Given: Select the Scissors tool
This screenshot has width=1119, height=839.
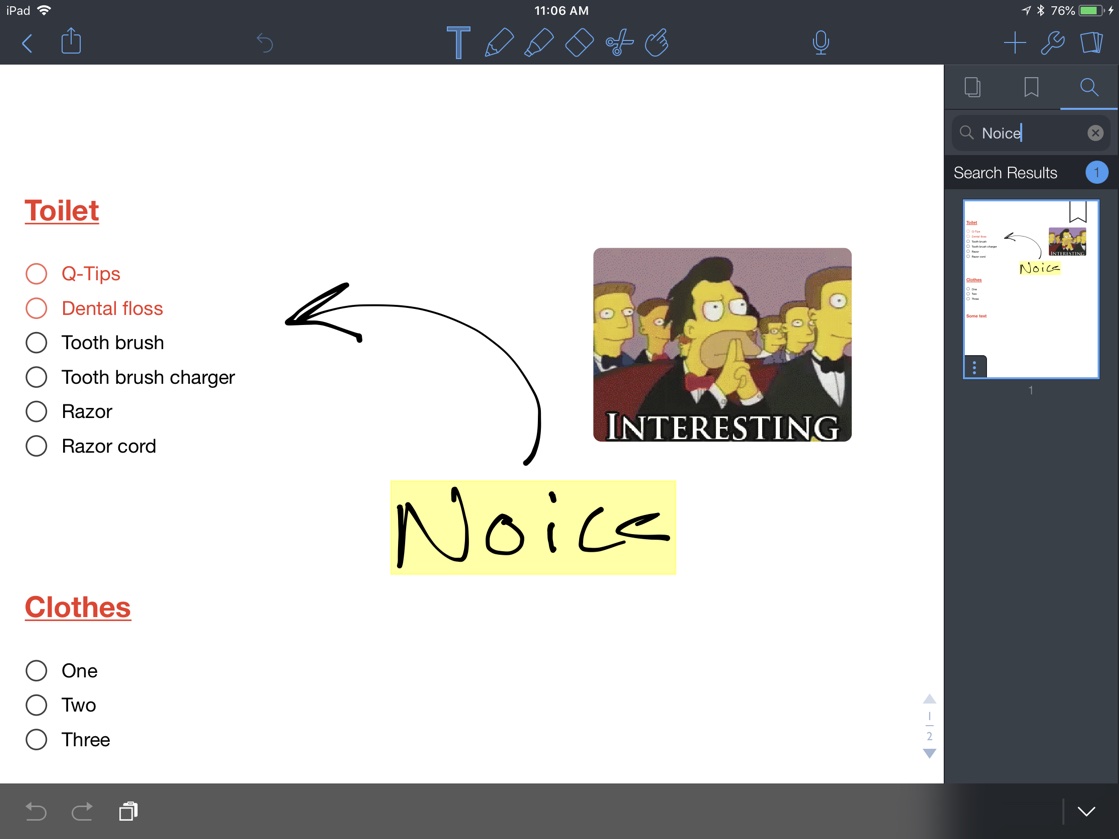Looking at the screenshot, I should click(619, 42).
